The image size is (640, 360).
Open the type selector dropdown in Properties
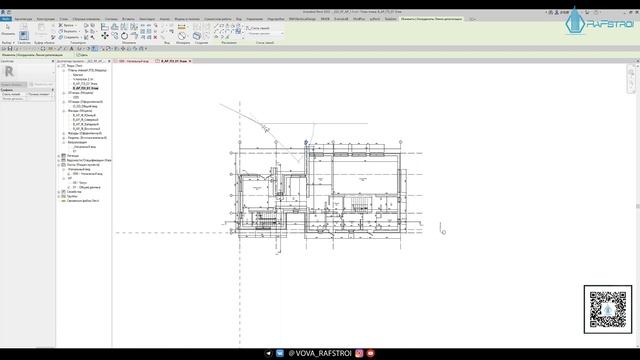pyautogui.click(x=53, y=72)
